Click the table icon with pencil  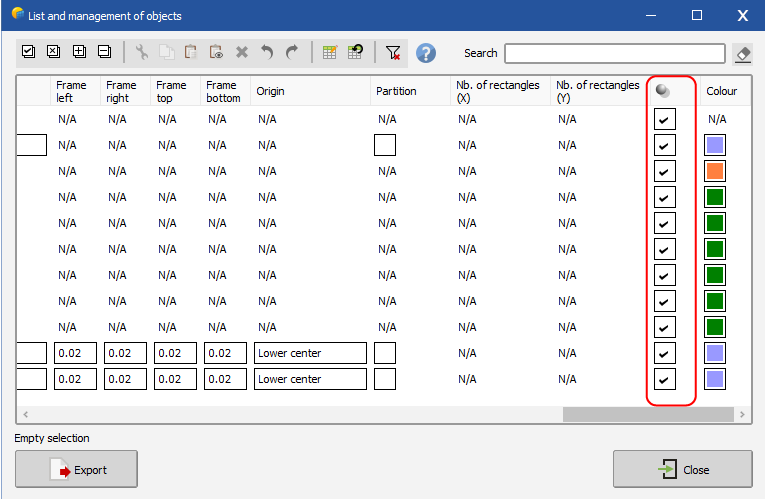click(330, 52)
